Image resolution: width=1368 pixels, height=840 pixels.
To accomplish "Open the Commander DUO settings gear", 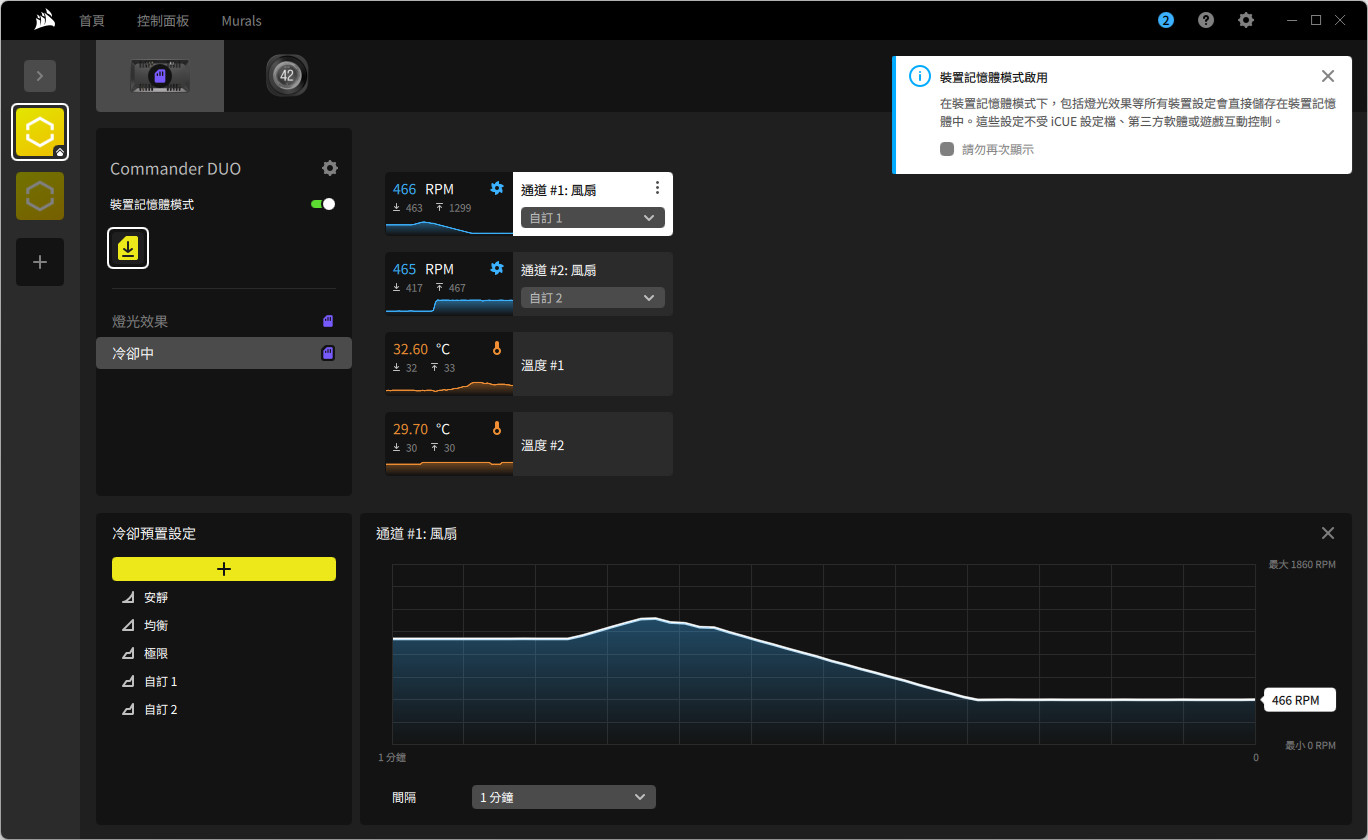I will coord(330,168).
